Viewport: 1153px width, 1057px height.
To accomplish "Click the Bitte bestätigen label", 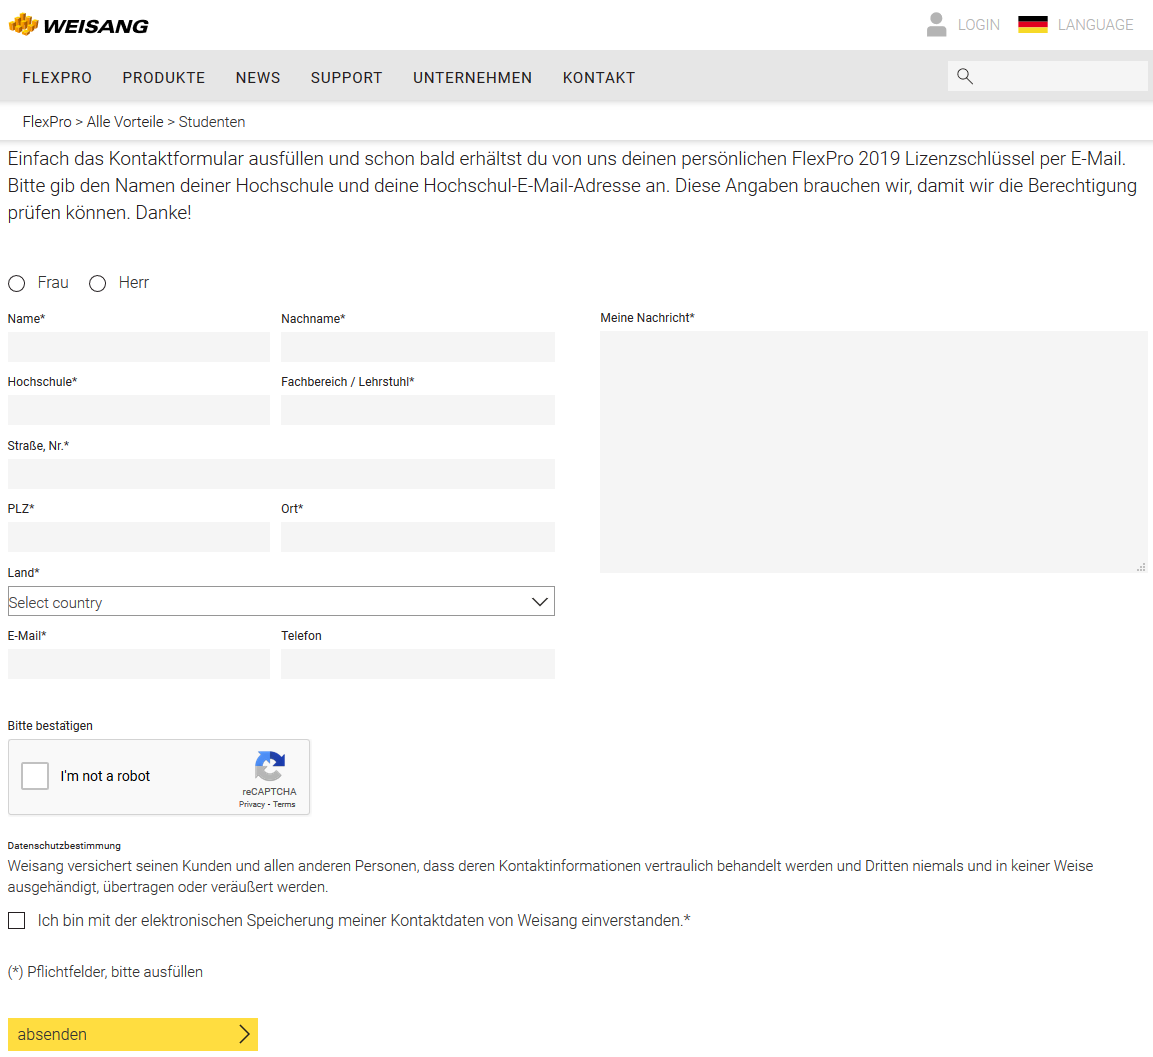I will [x=50, y=725].
